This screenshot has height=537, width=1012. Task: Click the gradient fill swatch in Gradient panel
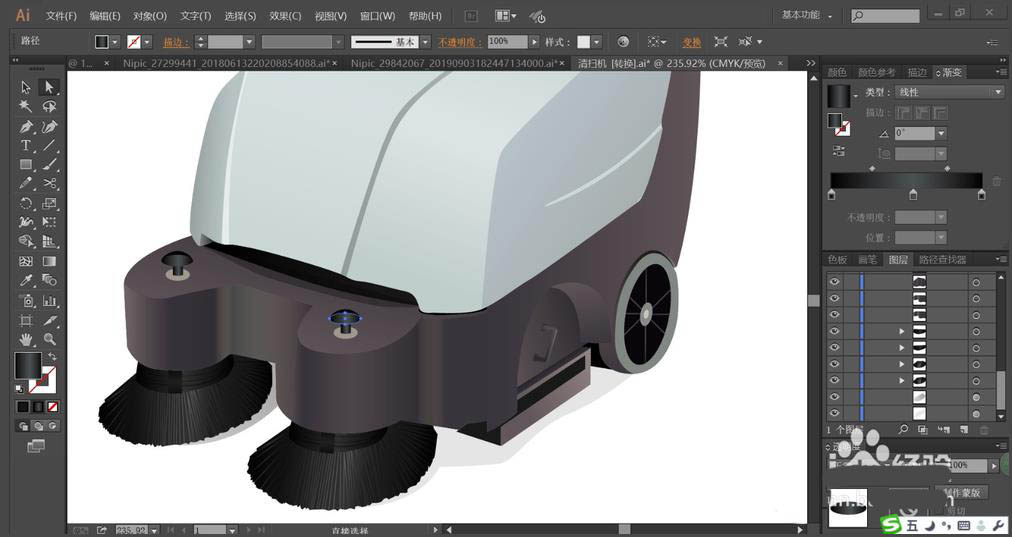[x=839, y=97]
